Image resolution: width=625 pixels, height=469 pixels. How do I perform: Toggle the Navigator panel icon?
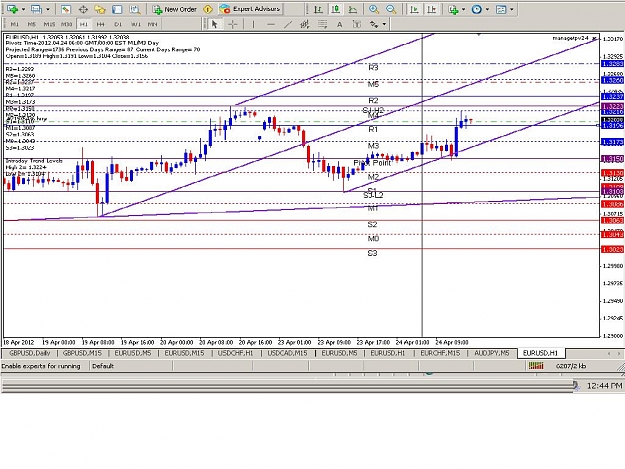pos(100,9)
